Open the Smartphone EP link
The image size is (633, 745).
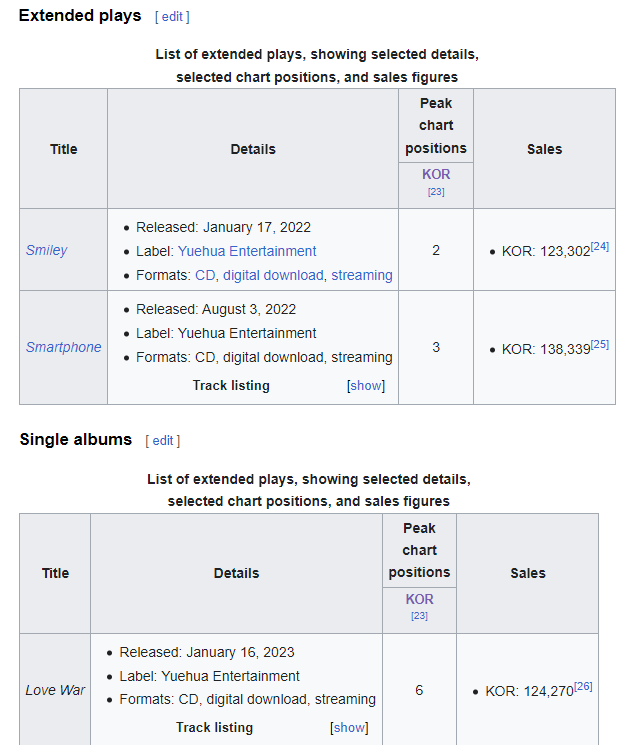(64, 347)
